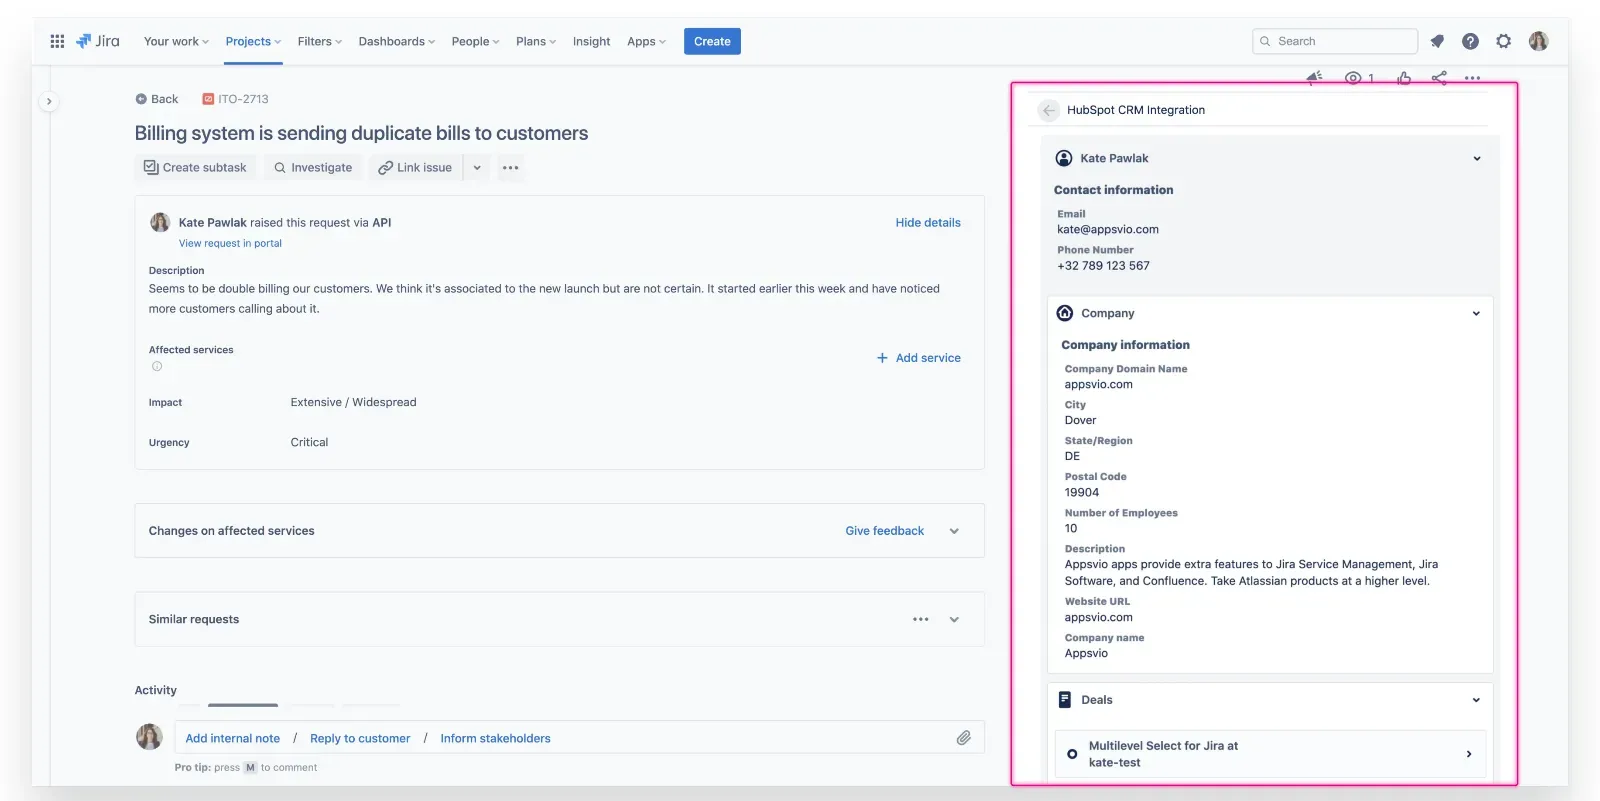Screen dimensions: 1600x801
Task: Select the Multilevel Select deal item
Action: (1270, 754)
